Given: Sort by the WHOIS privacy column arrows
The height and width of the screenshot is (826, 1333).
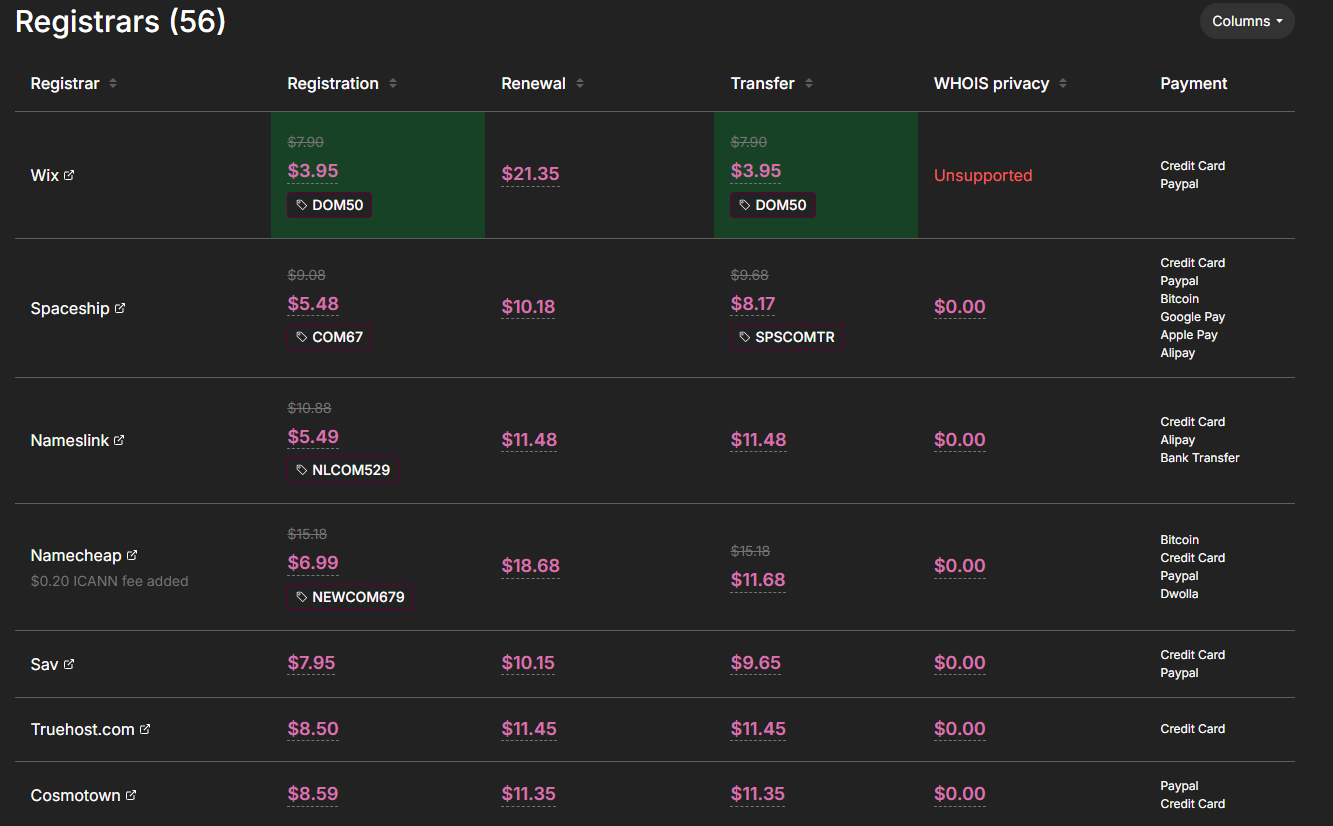Looking at the screenshot, I should [1063, 84].
